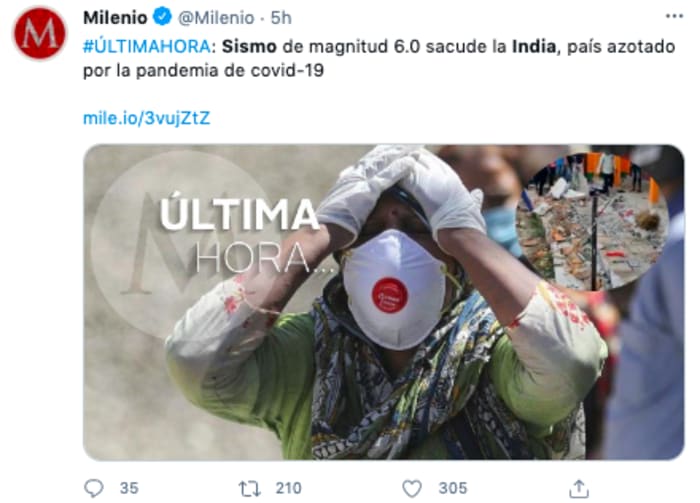The image size is (700, 503).
Task: Open the @Milenio handle
Action: (x=216, y=18)
